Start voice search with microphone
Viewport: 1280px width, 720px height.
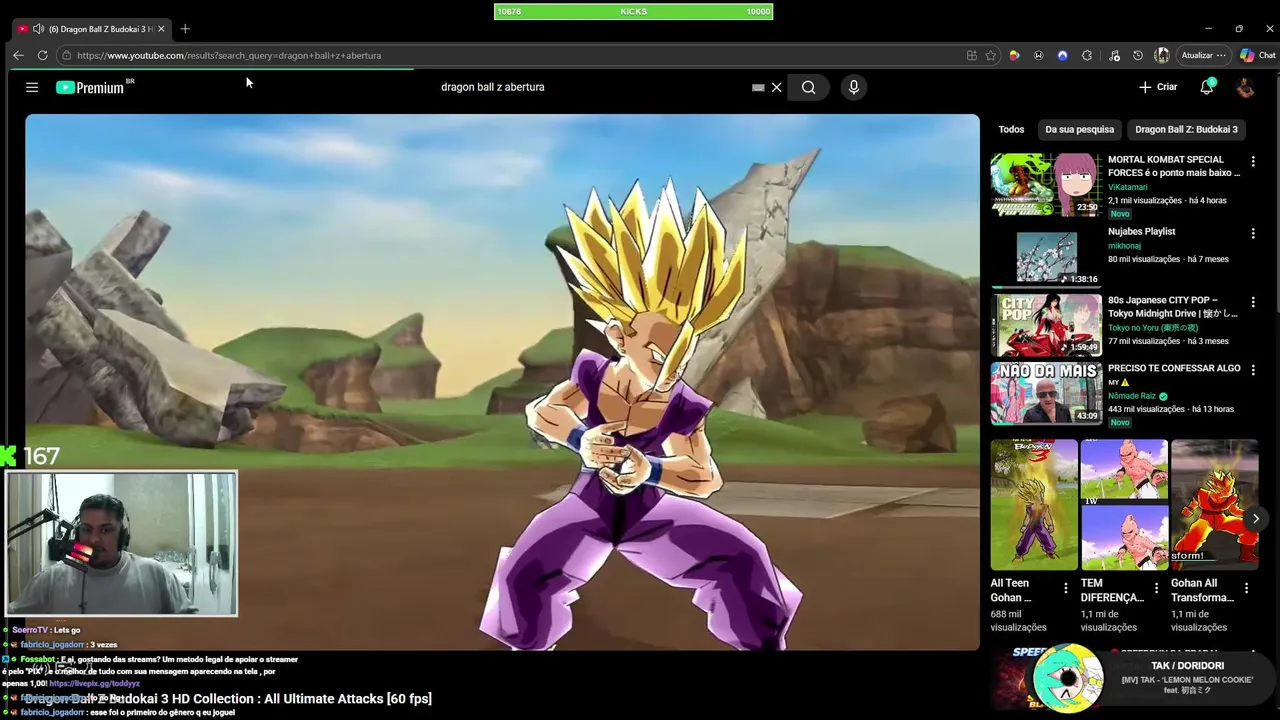[x=853, y=87]
